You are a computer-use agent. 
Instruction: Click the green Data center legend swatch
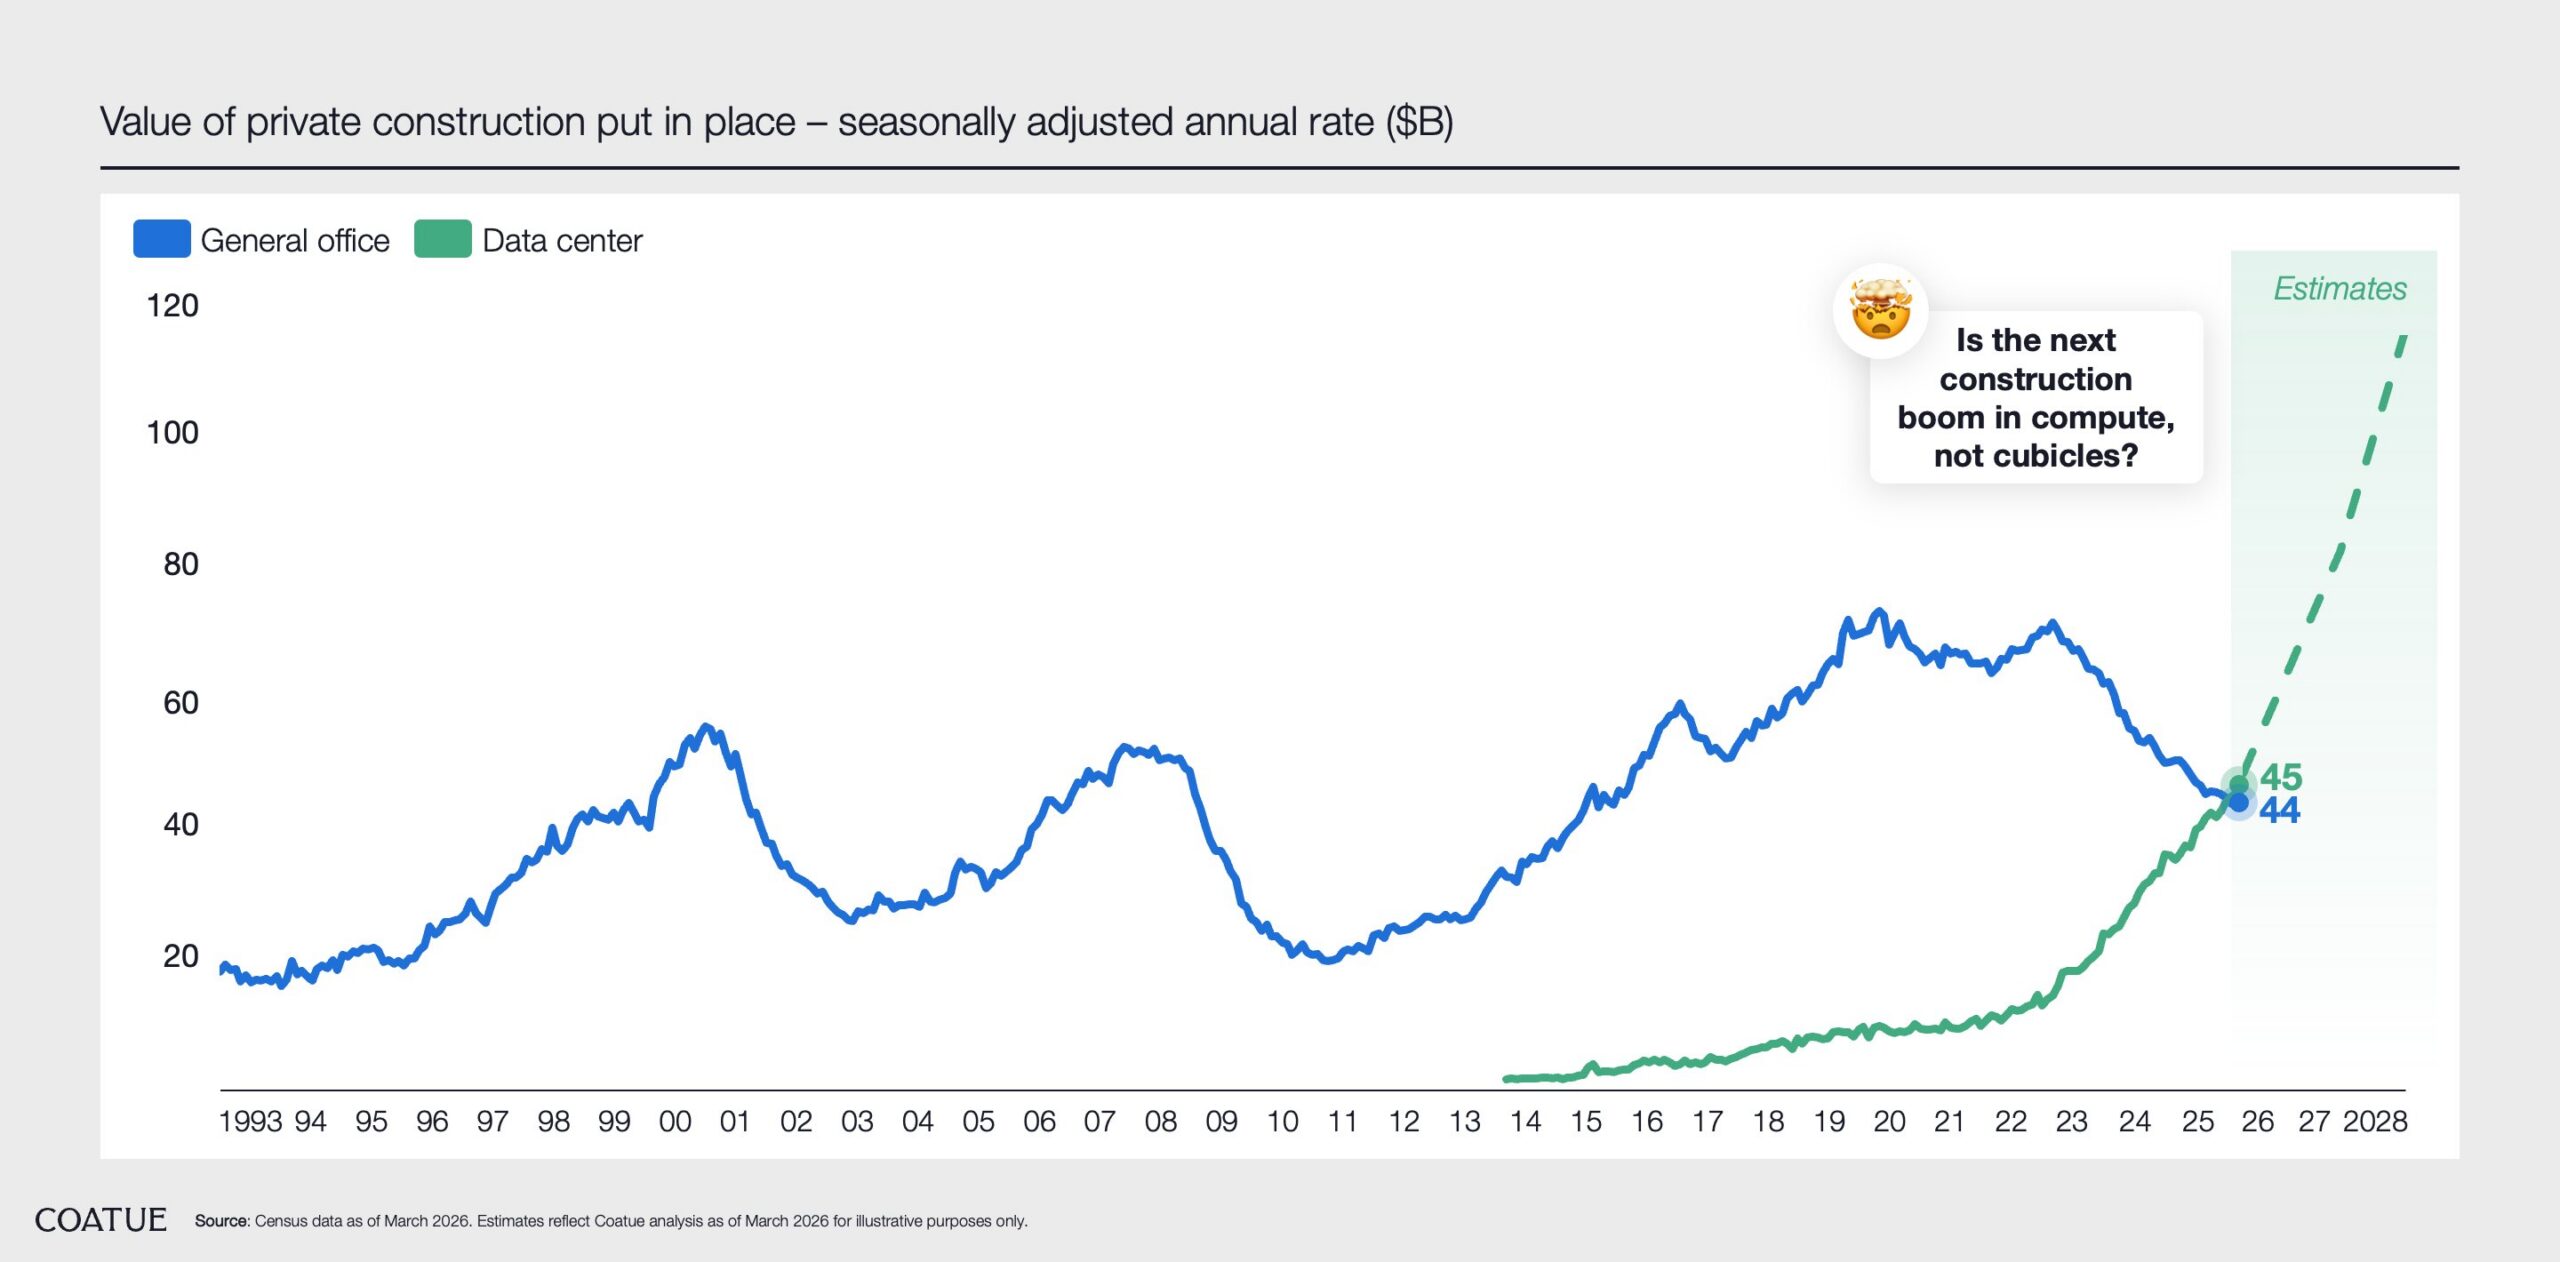click(442, 240)
